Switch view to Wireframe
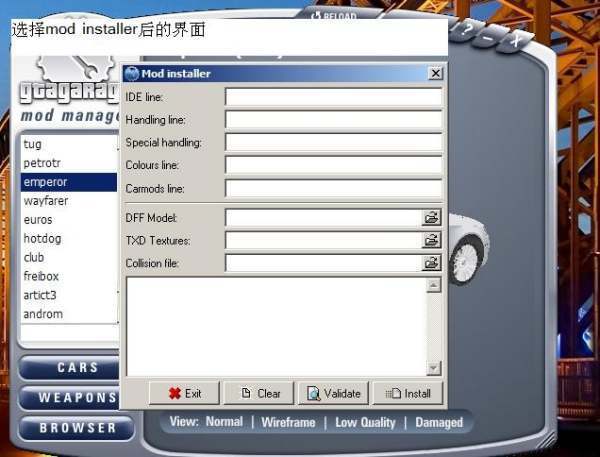600x457 pixels. pos(289,422)
